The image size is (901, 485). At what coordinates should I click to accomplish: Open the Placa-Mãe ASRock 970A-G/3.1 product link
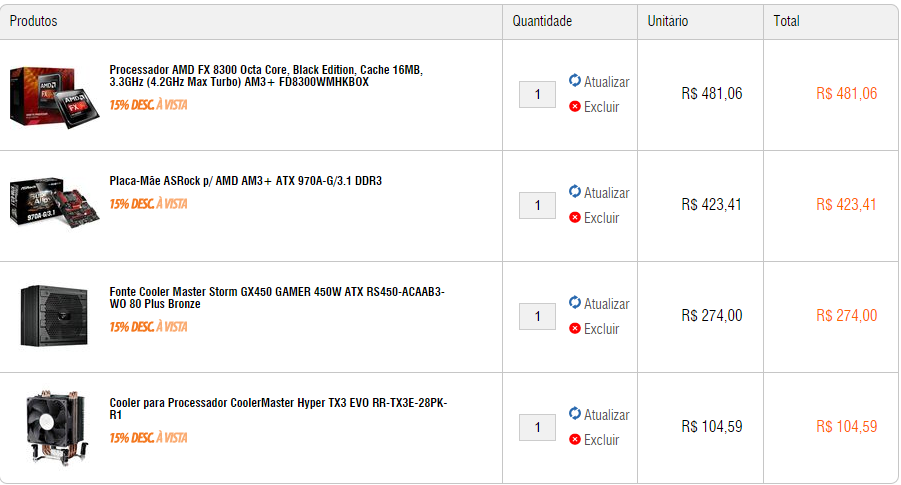(246, 180)
